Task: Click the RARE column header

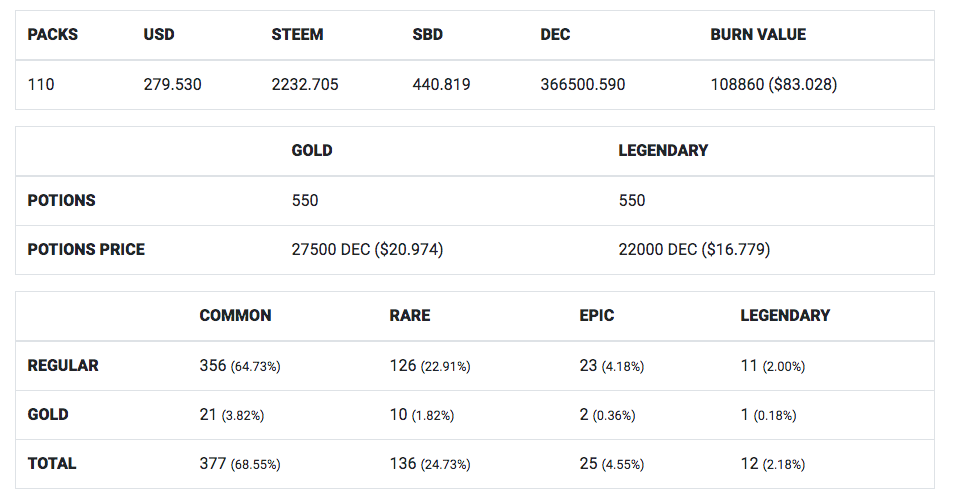Action: 410,316
